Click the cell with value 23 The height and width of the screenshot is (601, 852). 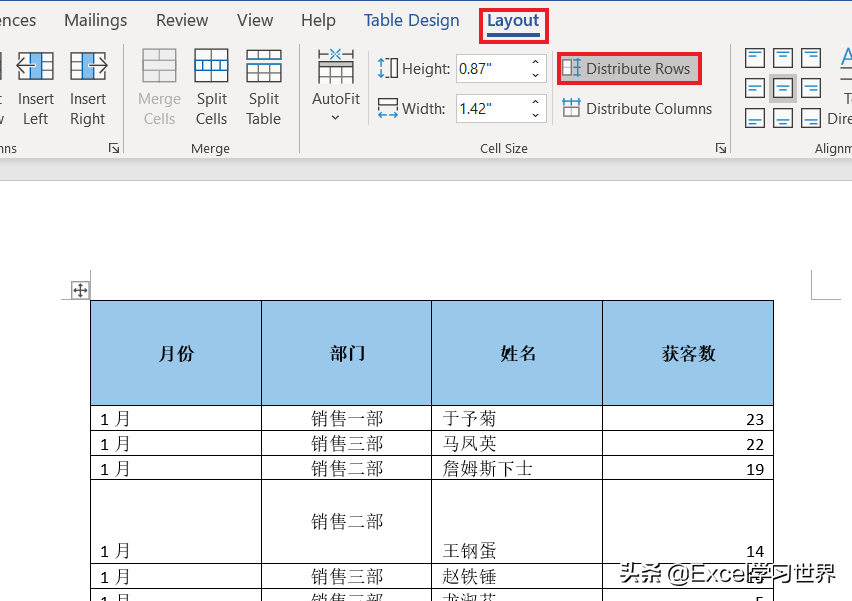688,418
